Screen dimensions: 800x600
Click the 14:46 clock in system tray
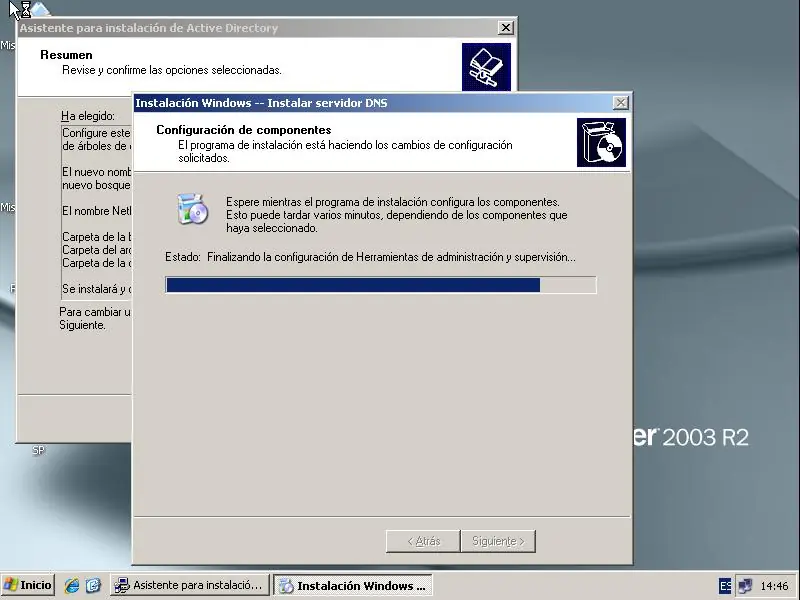[774, 586]
